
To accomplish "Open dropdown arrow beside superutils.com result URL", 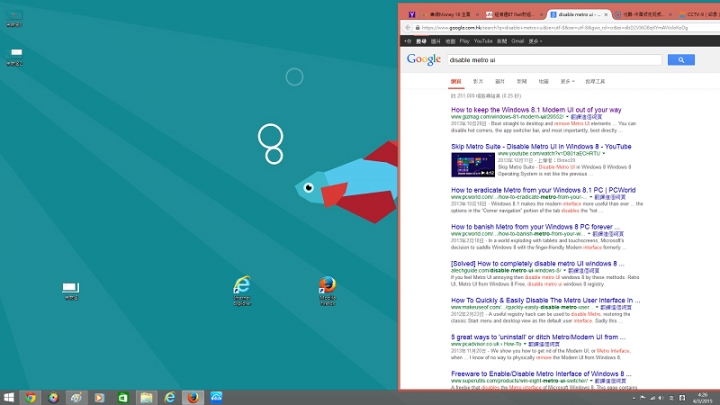I will pos(591,381).
